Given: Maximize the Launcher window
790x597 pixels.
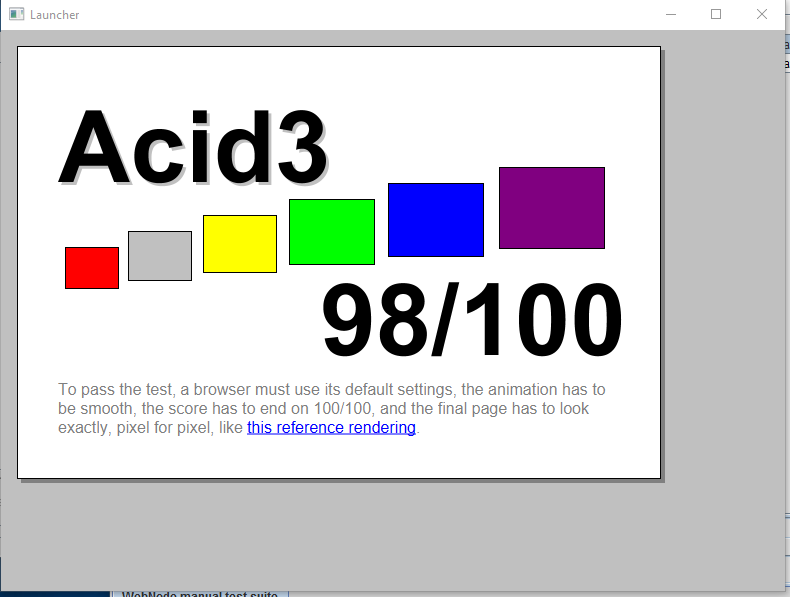Looking at the screenshot, I should pos(716,15).
